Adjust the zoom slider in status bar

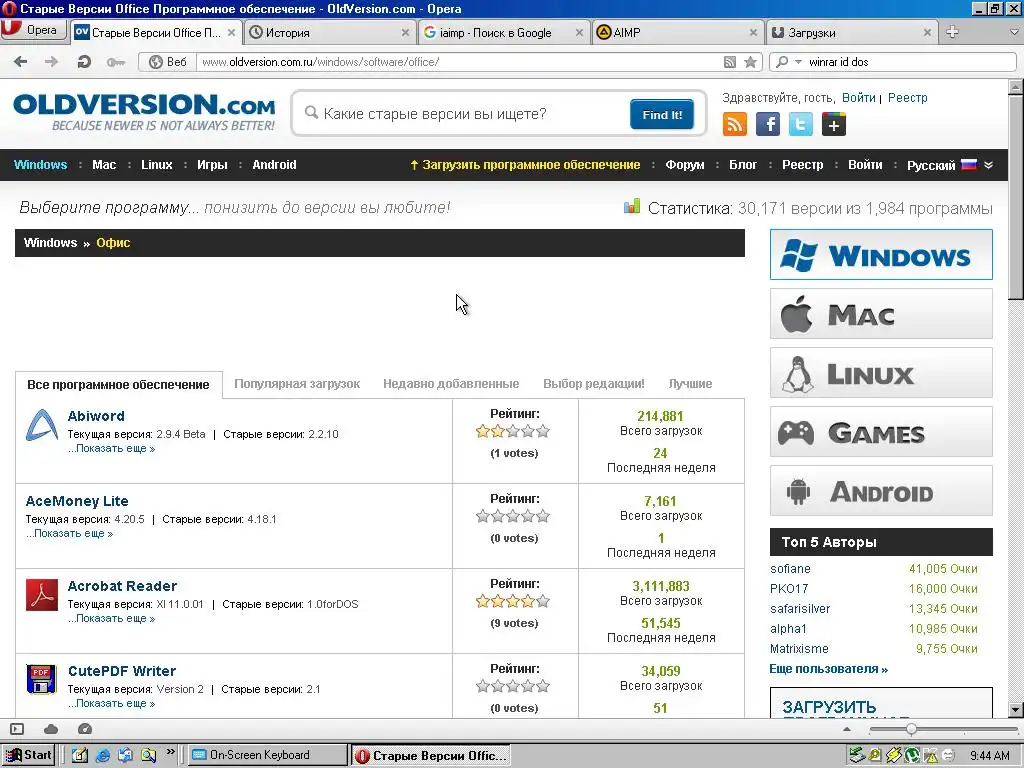[911, 729]
